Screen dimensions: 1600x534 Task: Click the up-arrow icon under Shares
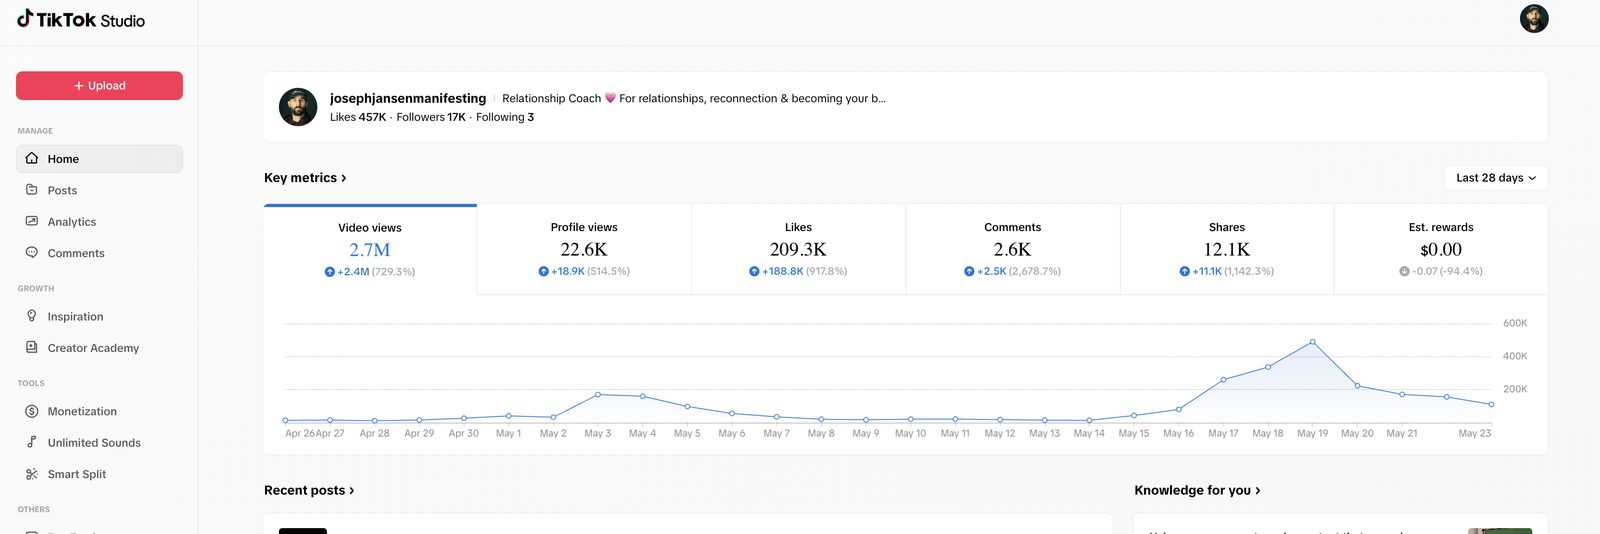[x=1185, y=272]
